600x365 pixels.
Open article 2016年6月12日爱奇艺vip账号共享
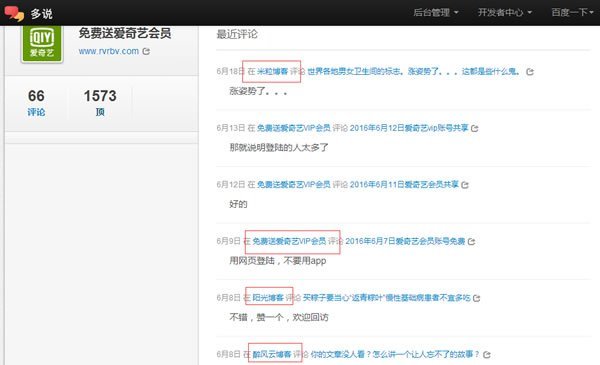(409, 128)
